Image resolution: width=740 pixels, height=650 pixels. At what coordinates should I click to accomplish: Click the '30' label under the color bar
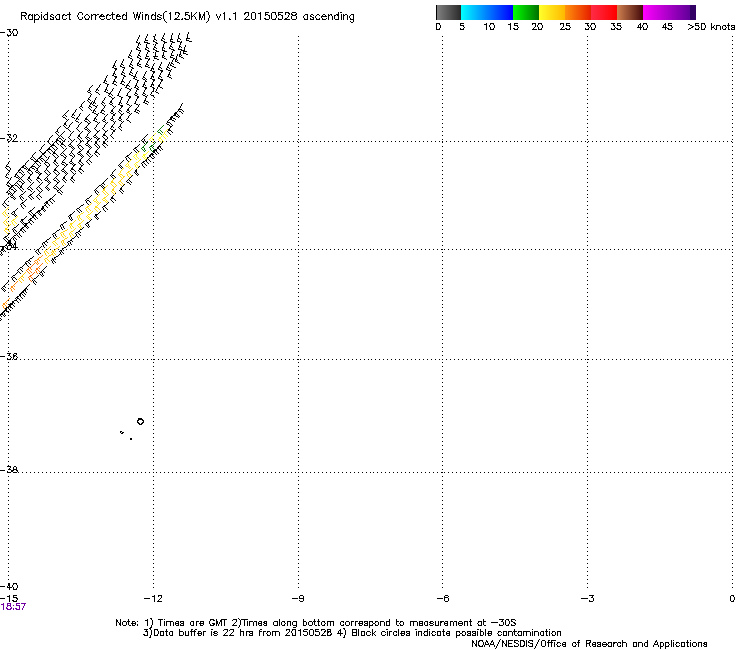[x=590, y=27]
